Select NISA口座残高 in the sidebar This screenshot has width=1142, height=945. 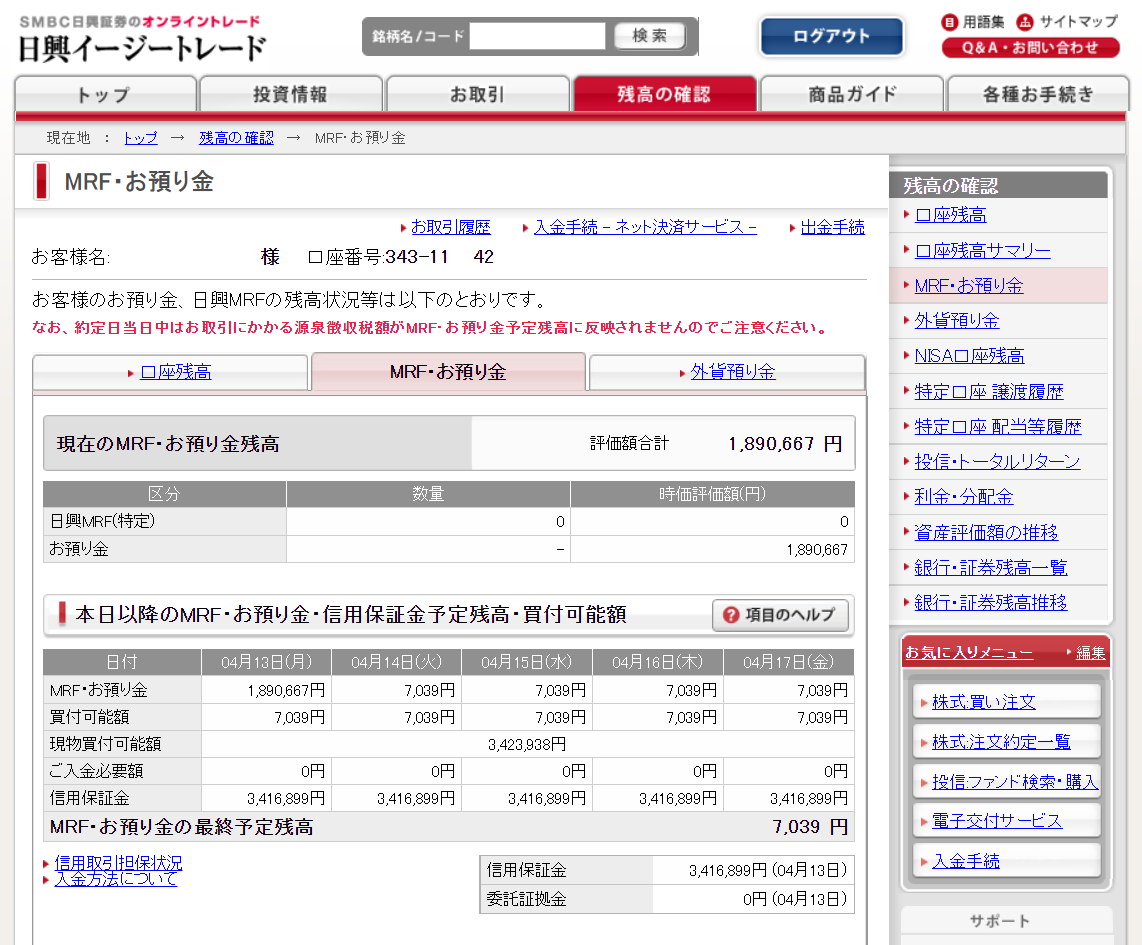click(x=969, y=356)
